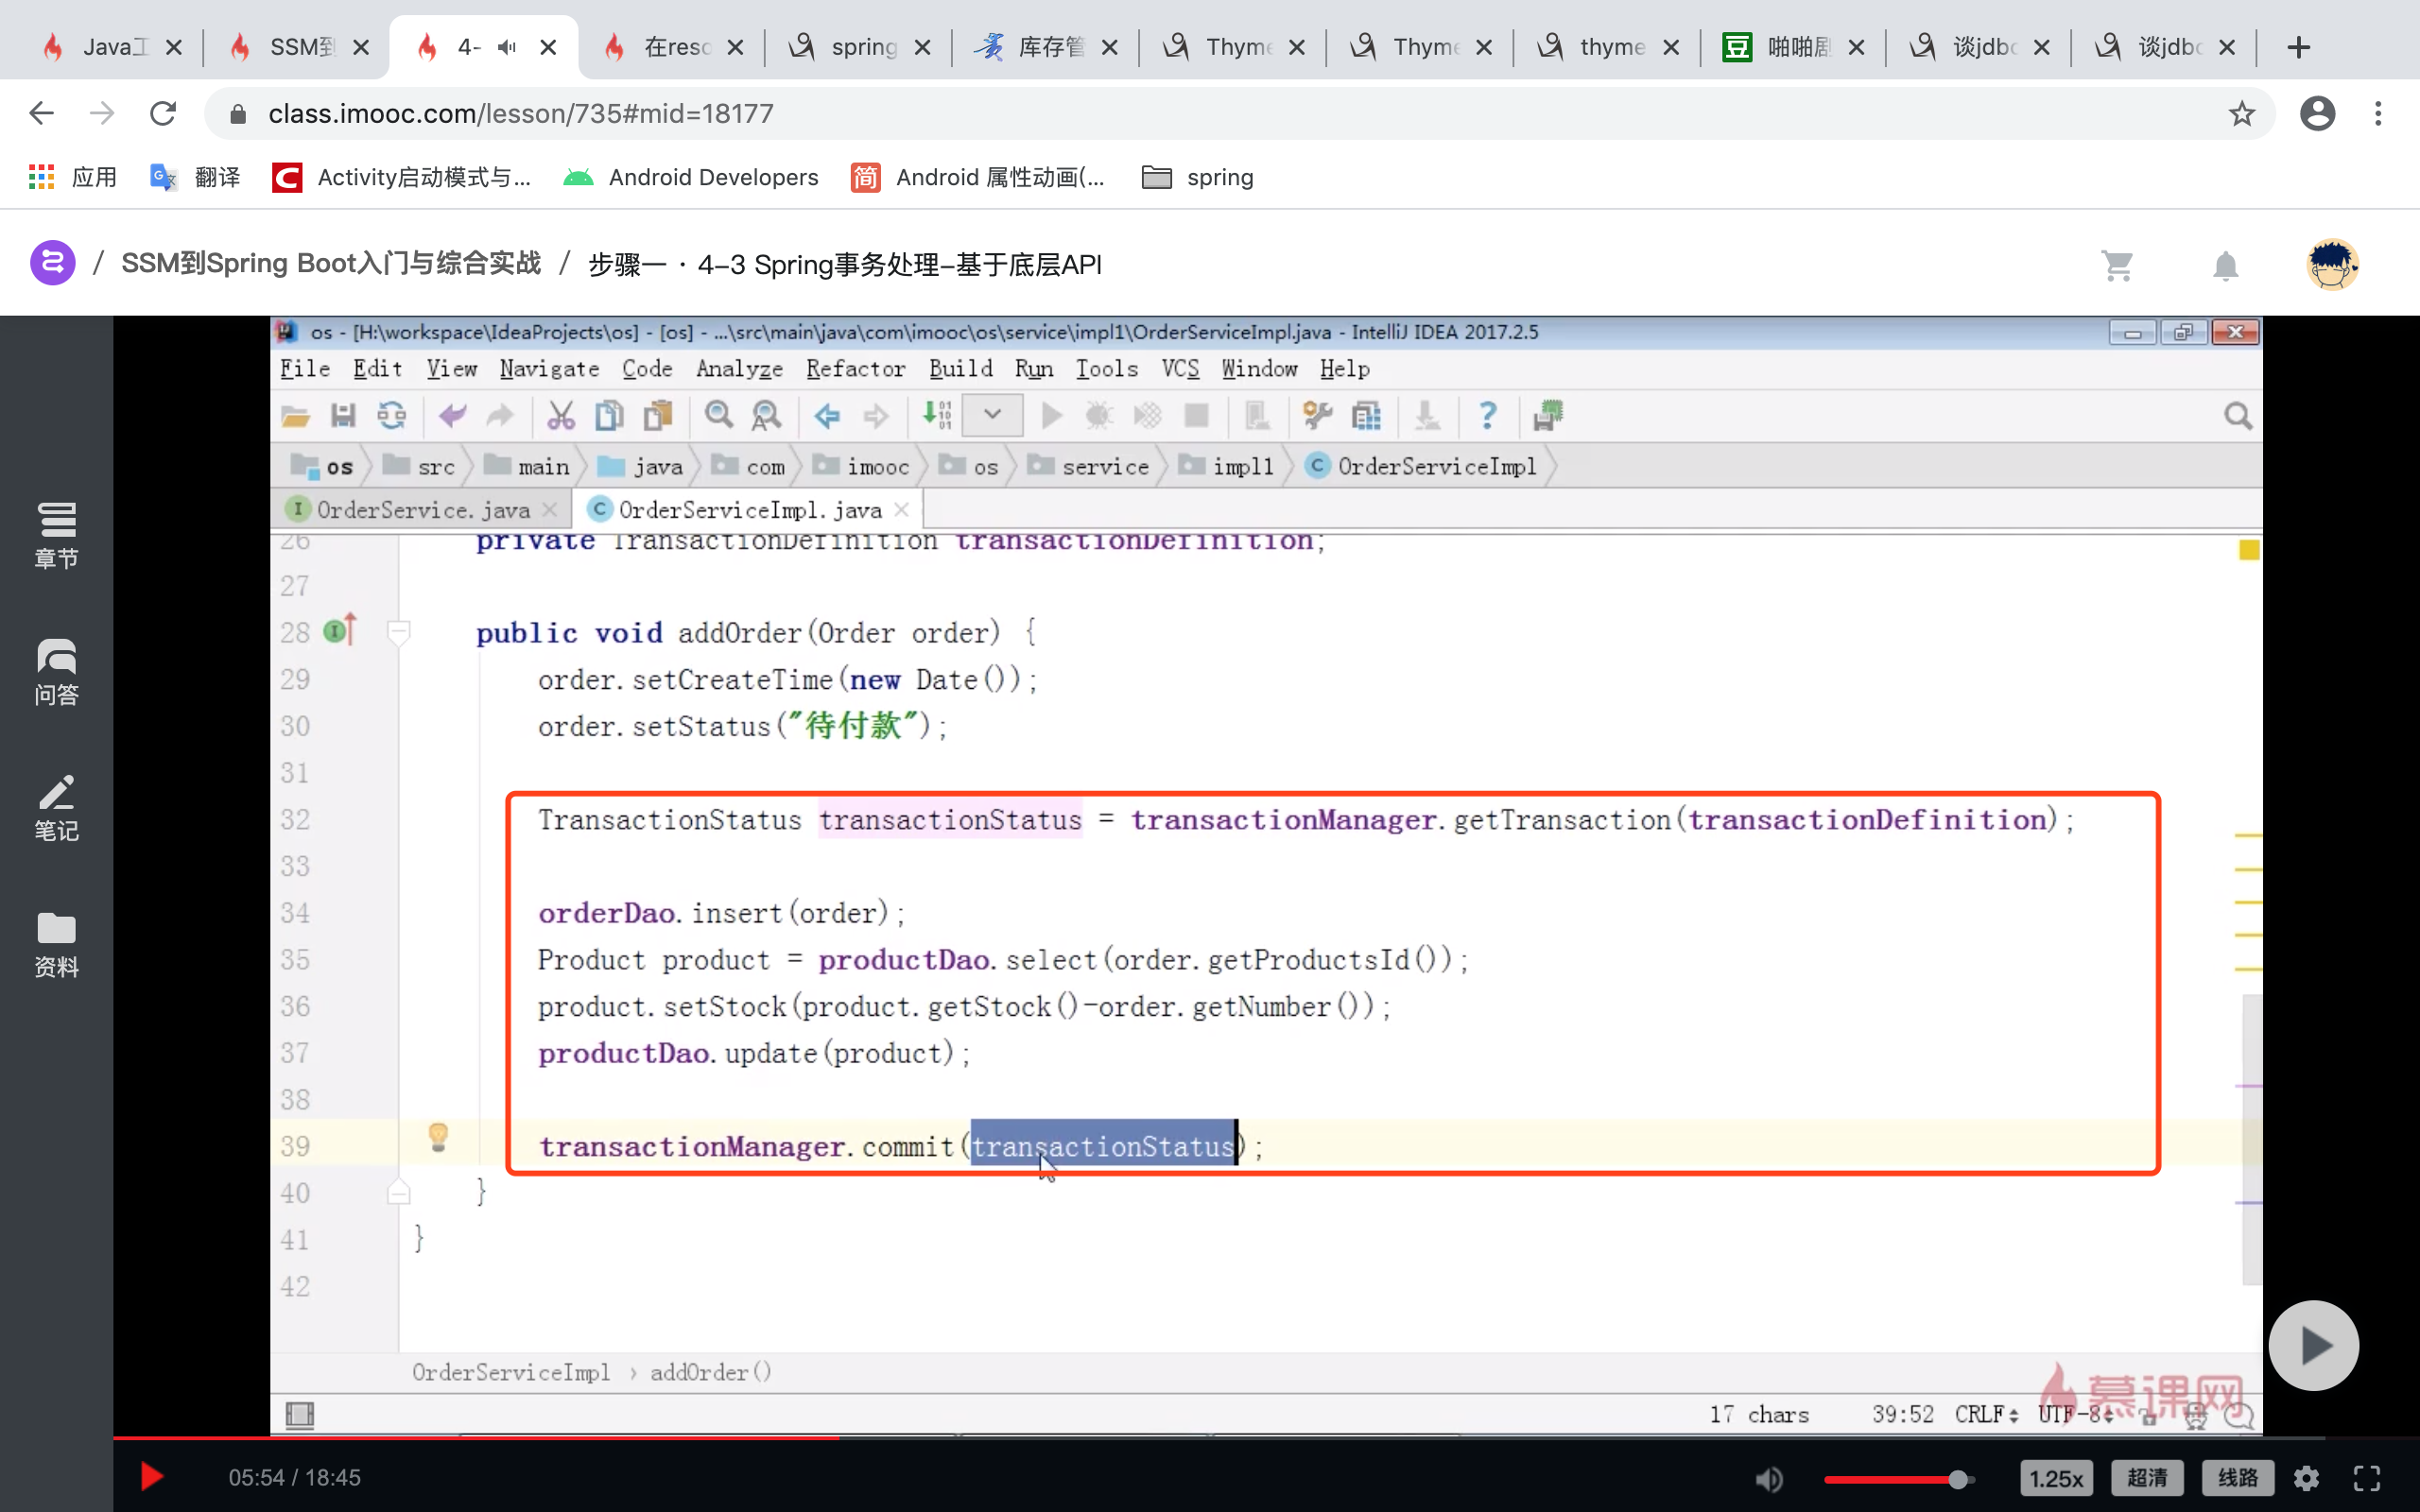Open the IDEA VCS menu
The height and width of the screenshot is (1512, 2420).
point(1180,369)
